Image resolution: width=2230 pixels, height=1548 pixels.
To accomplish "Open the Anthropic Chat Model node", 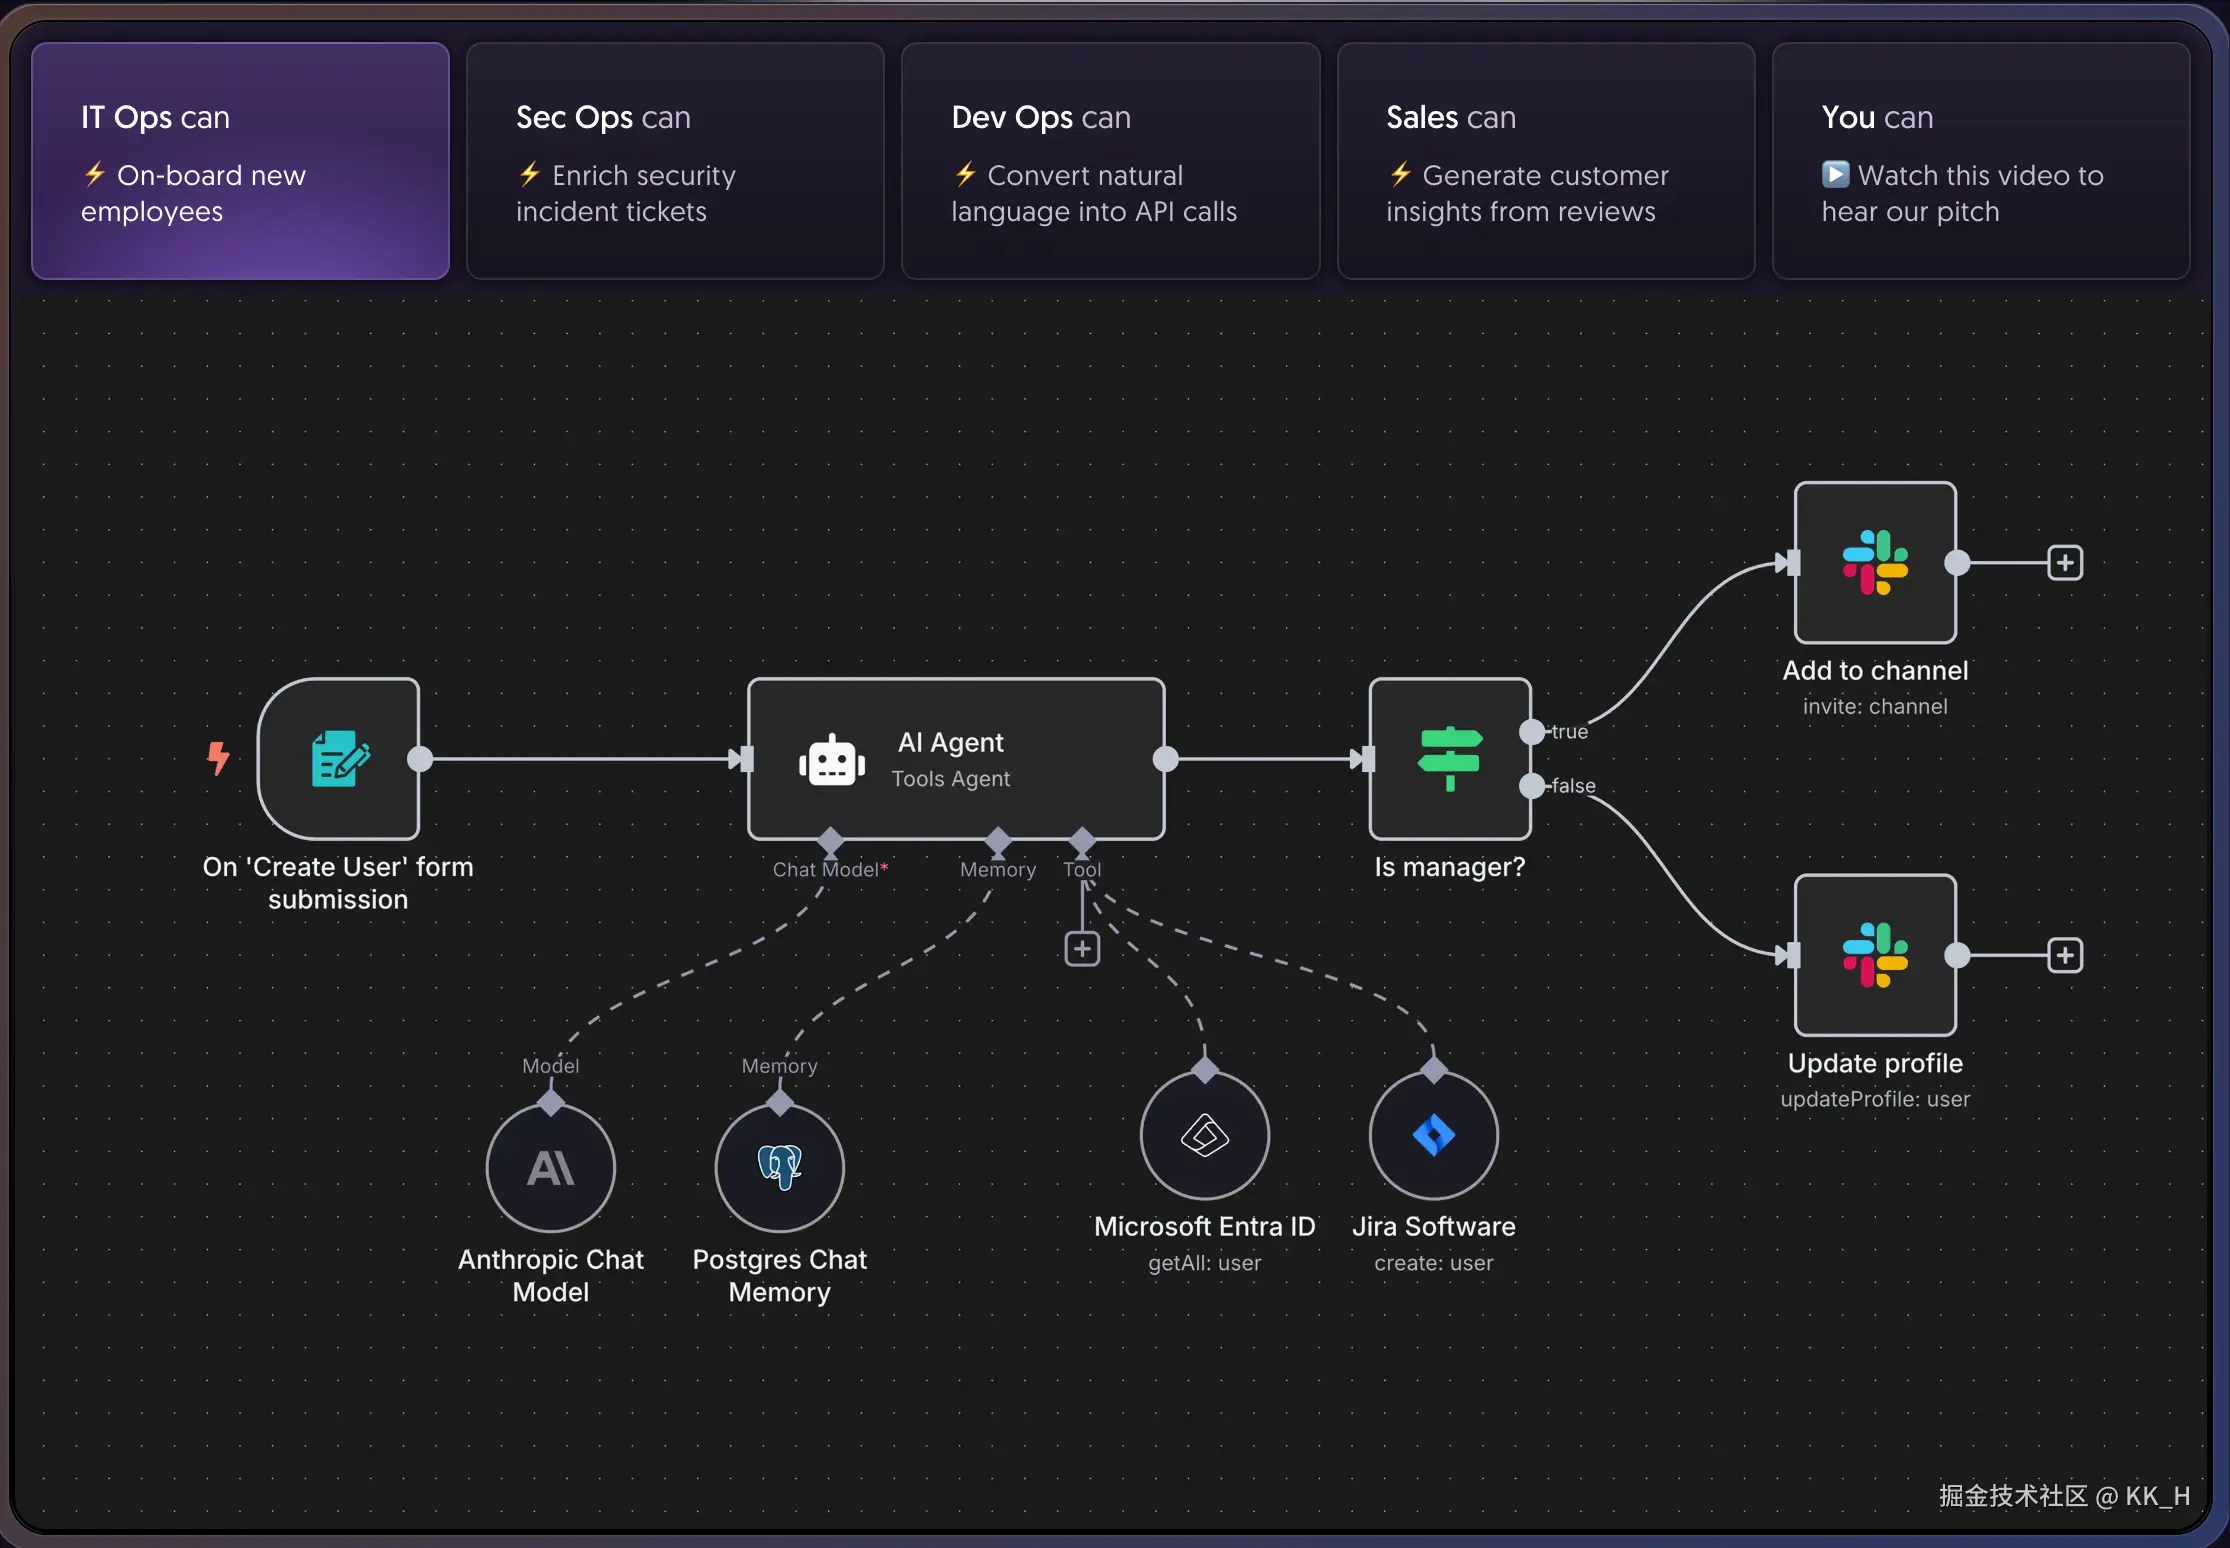I will [549, 1167].
